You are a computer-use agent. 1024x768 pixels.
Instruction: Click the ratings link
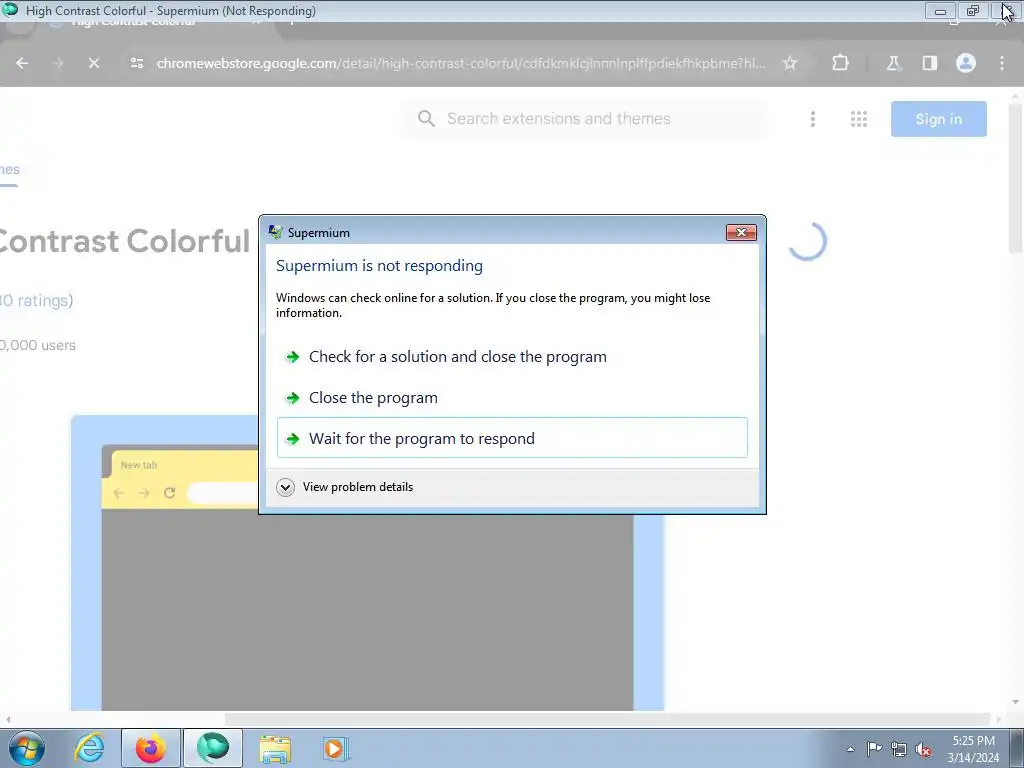[37, 300]
